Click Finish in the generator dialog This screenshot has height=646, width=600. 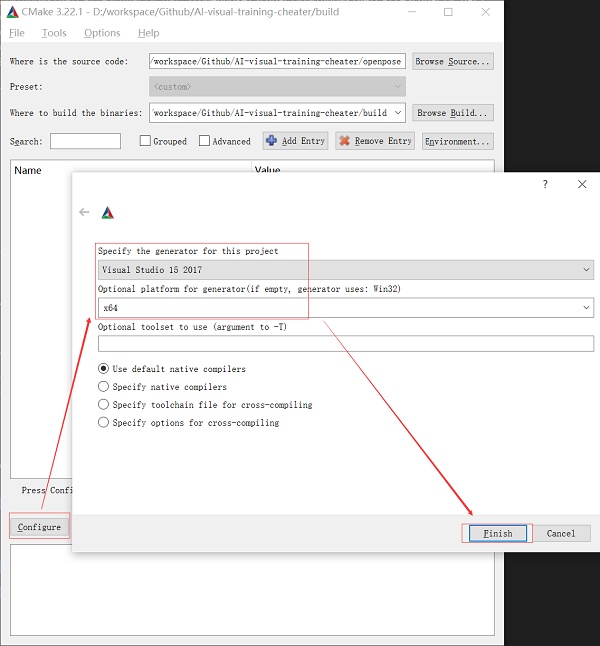coord(498,534)
